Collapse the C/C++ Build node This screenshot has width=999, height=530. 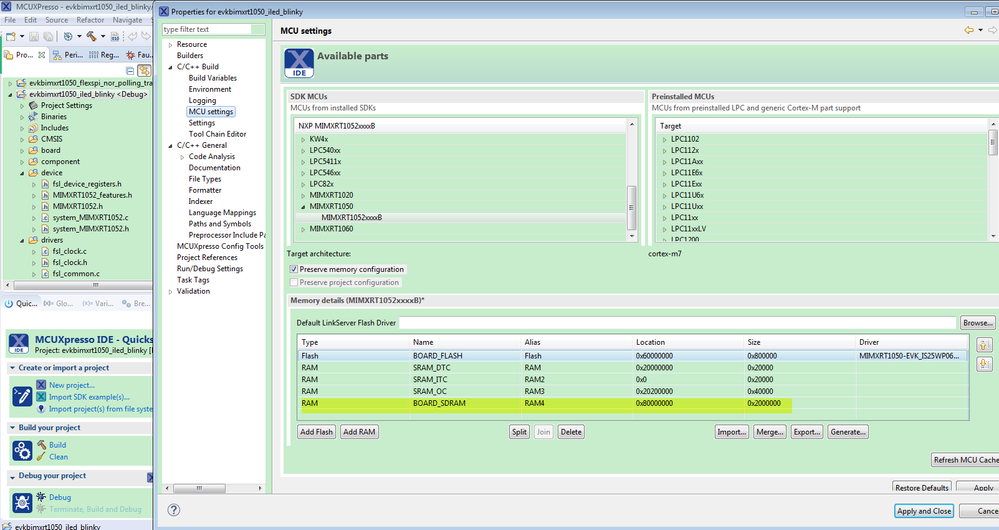coord(170,67)
